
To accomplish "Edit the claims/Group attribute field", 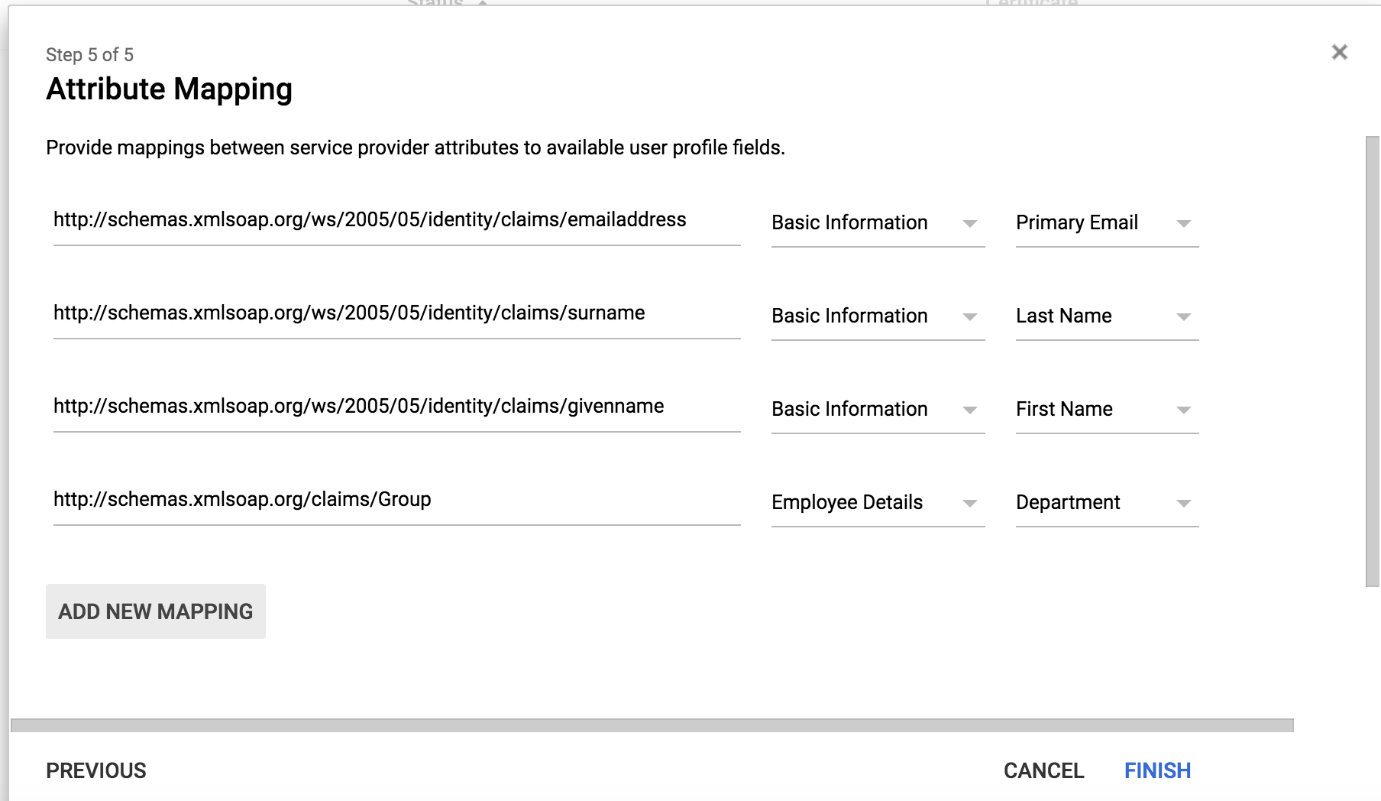I will click(396, 499).
